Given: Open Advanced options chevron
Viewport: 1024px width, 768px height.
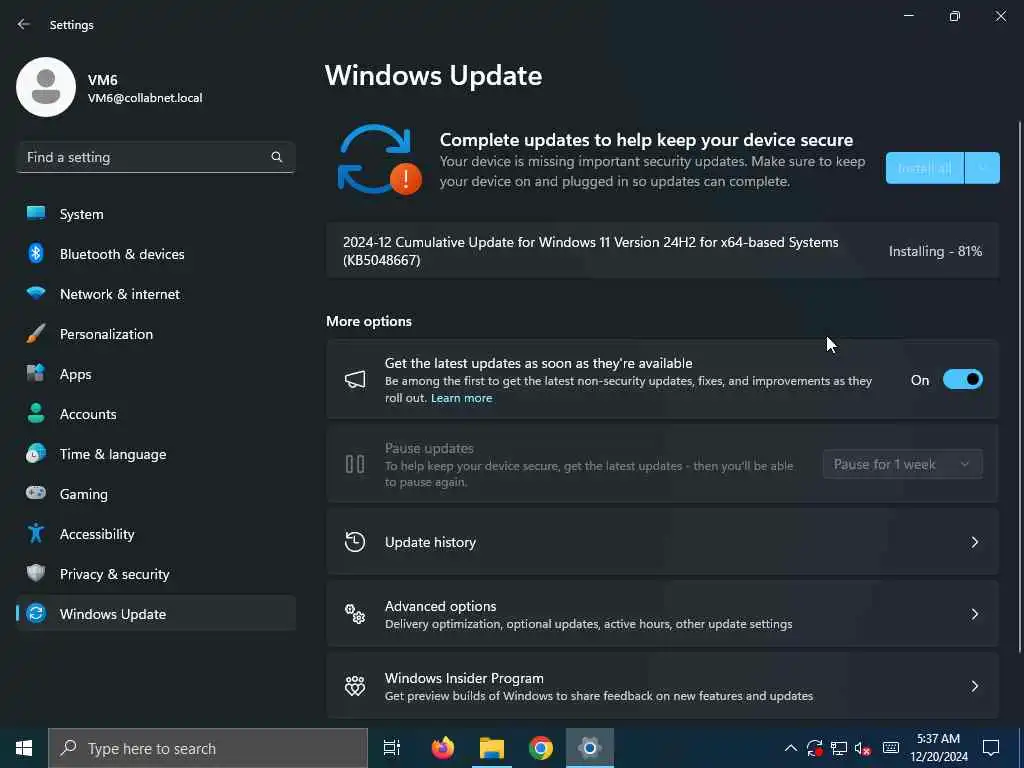Looking at the screenshot, I should pos(974,614).
